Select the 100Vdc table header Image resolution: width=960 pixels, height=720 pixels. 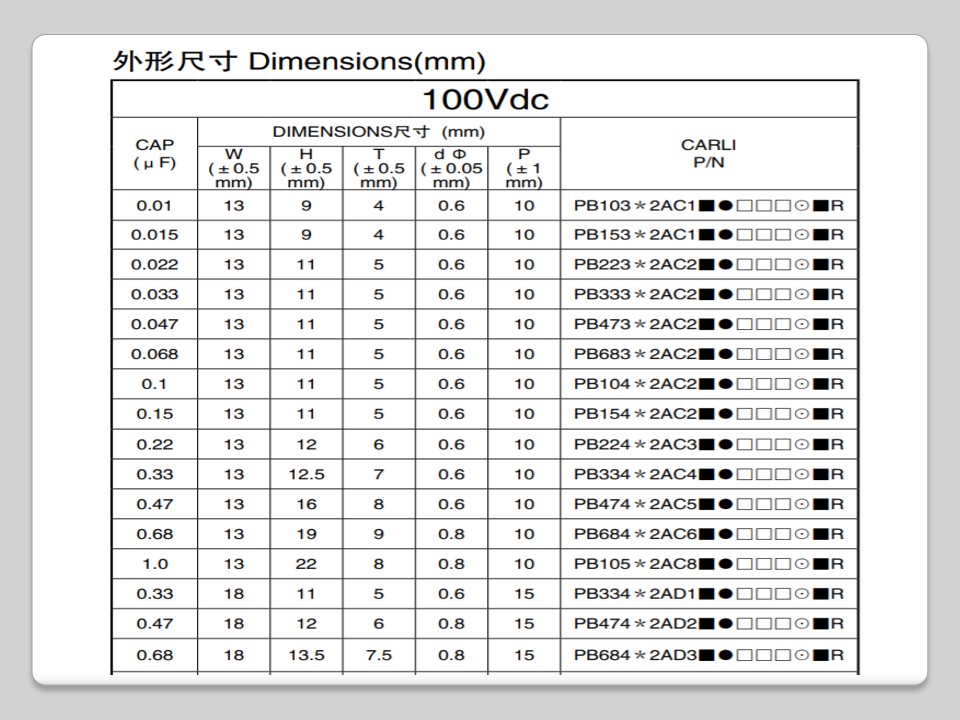(x=484, y=100)
